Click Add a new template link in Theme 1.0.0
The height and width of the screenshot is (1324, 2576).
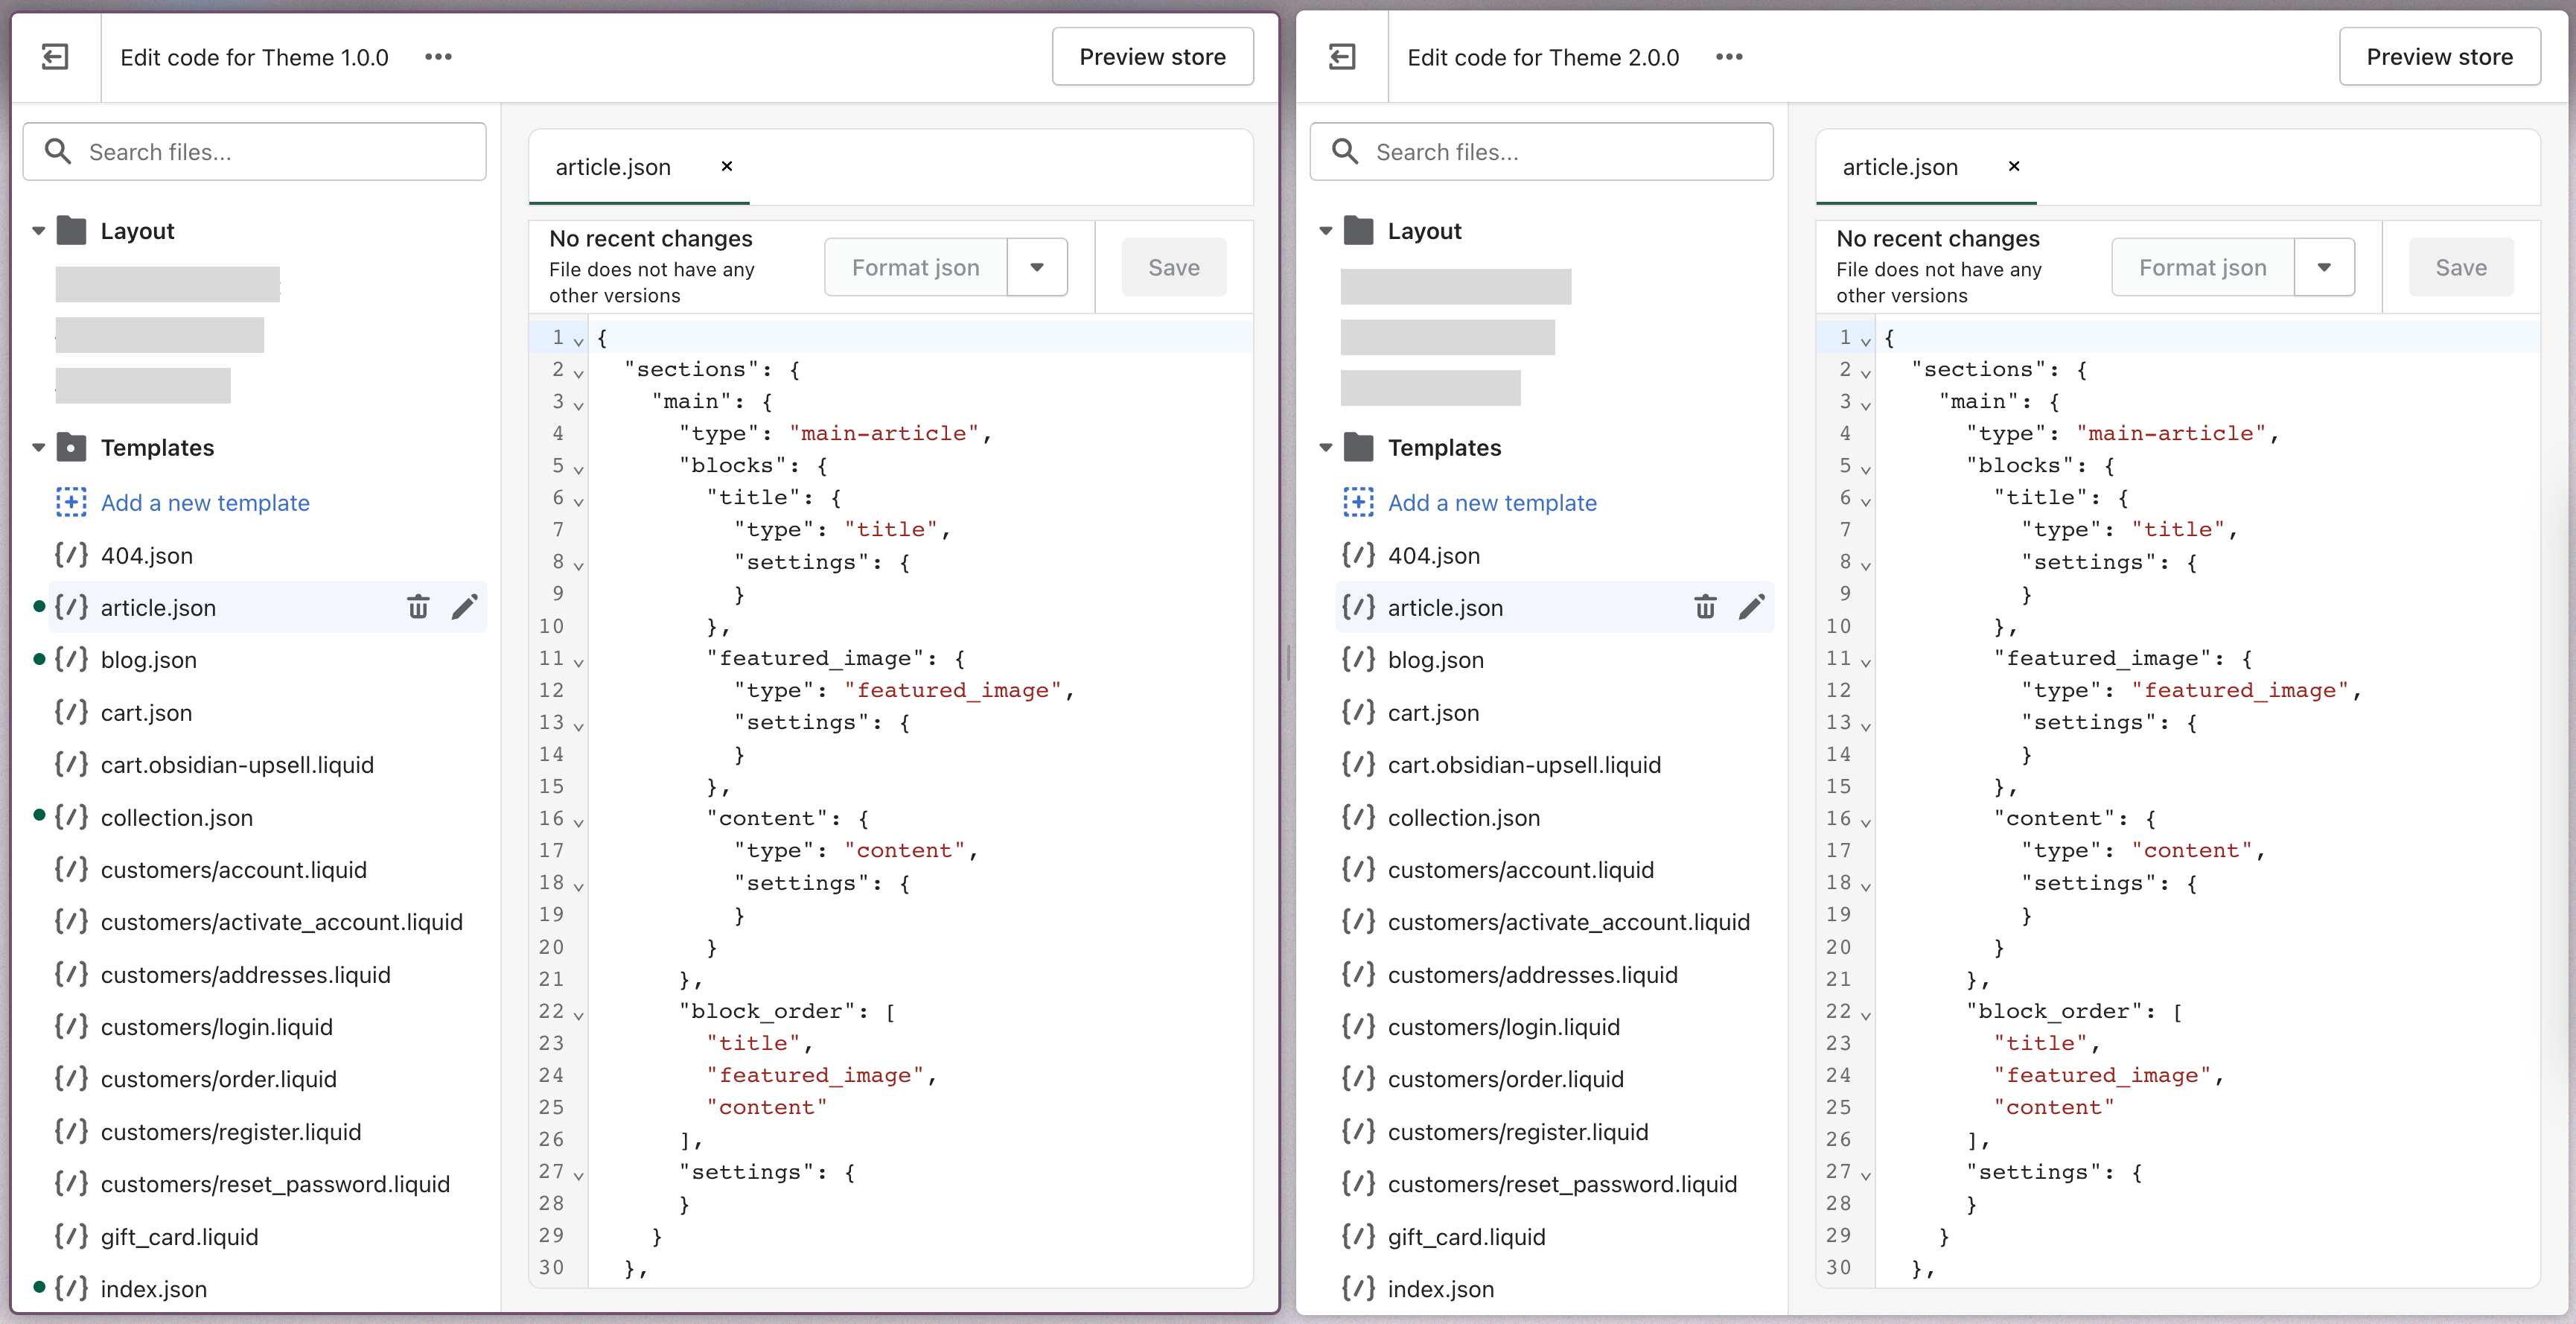point(205,502)
